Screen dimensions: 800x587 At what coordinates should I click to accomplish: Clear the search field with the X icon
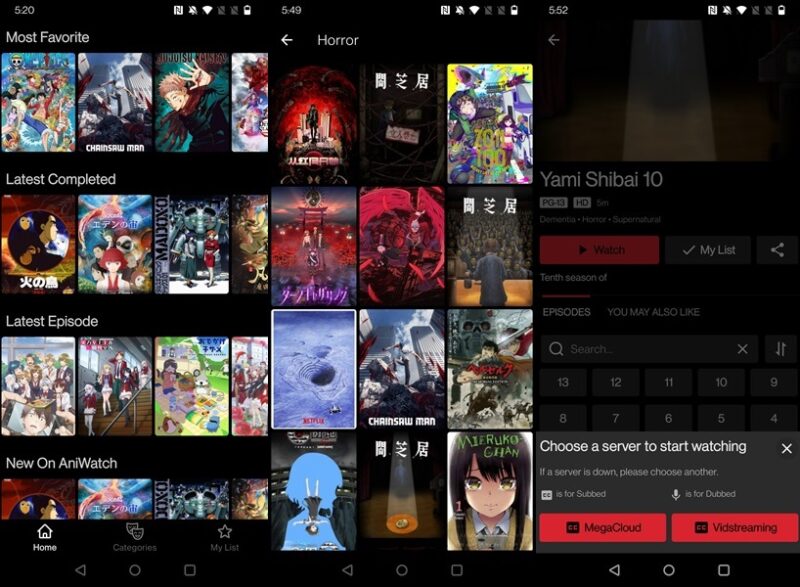pyautogui.click(x=743, y=349)
